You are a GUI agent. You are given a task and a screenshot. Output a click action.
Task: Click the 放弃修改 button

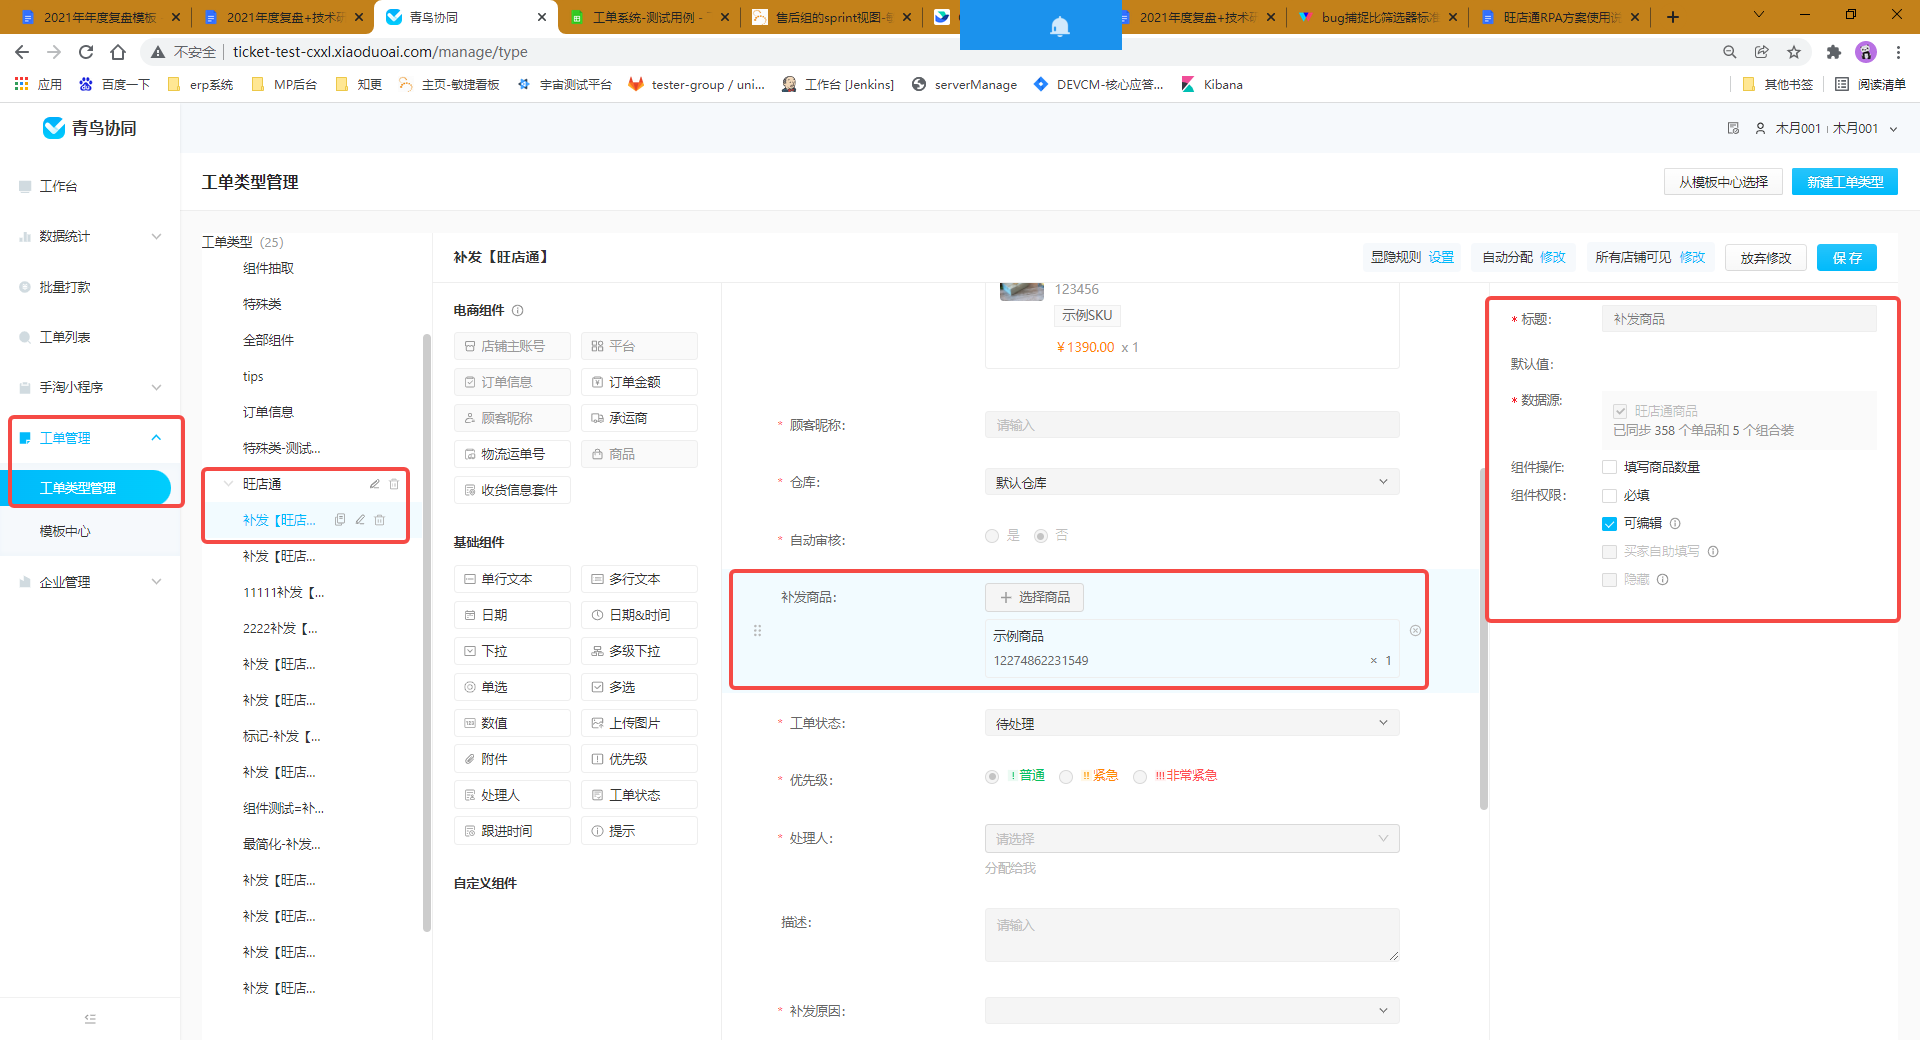click(x=1765, y=258)
